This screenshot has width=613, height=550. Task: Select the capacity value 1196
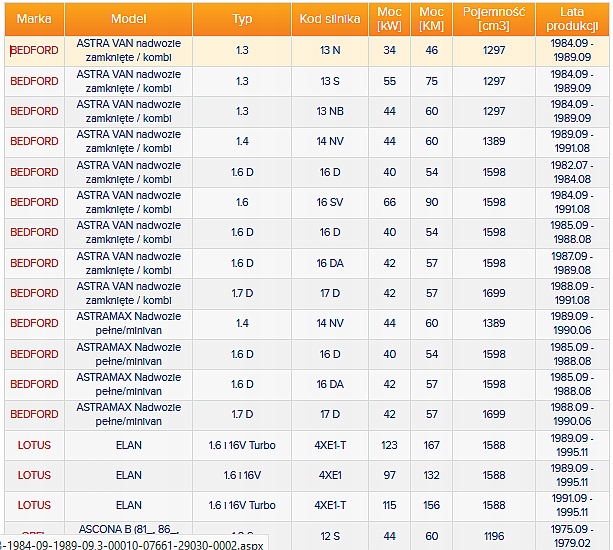494,536
